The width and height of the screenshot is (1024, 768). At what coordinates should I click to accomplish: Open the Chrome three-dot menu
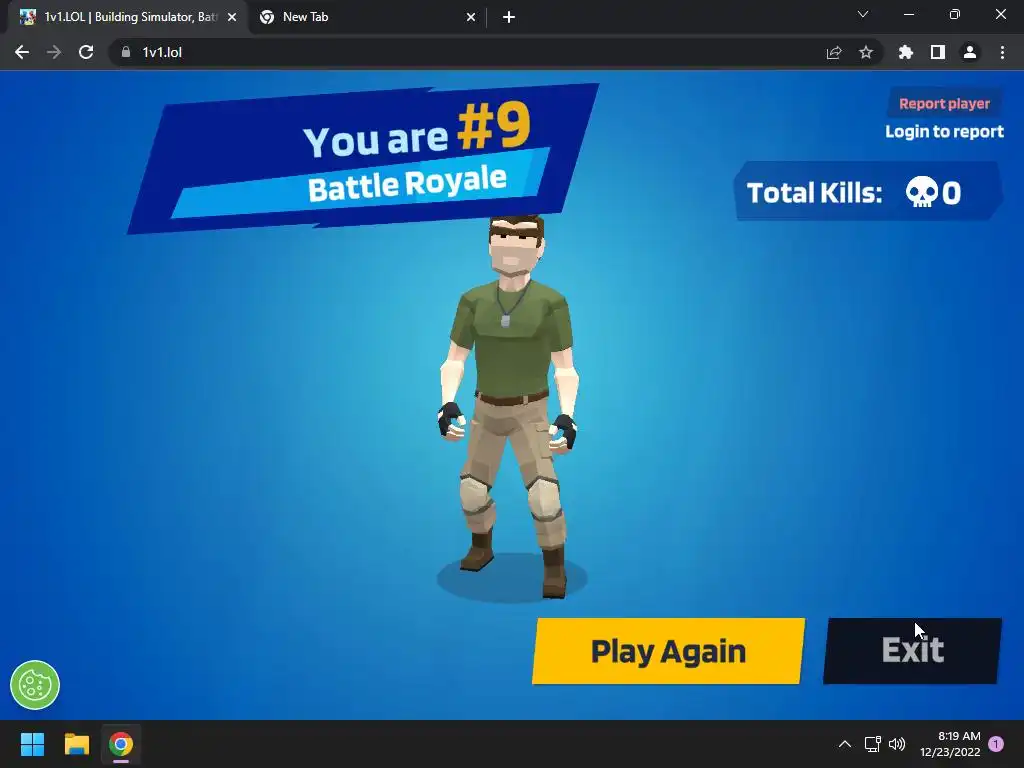tap(1002, 52)
